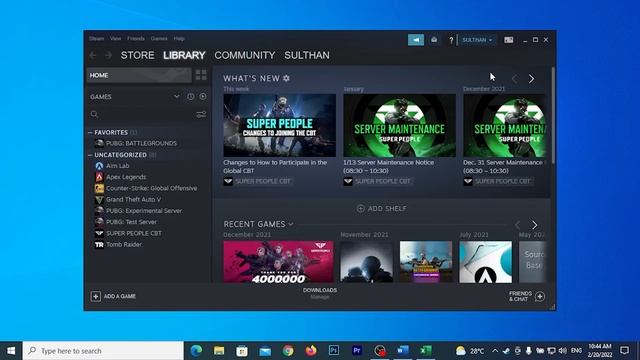
Task: Open What's New settings gear
Action: (287, 78)
